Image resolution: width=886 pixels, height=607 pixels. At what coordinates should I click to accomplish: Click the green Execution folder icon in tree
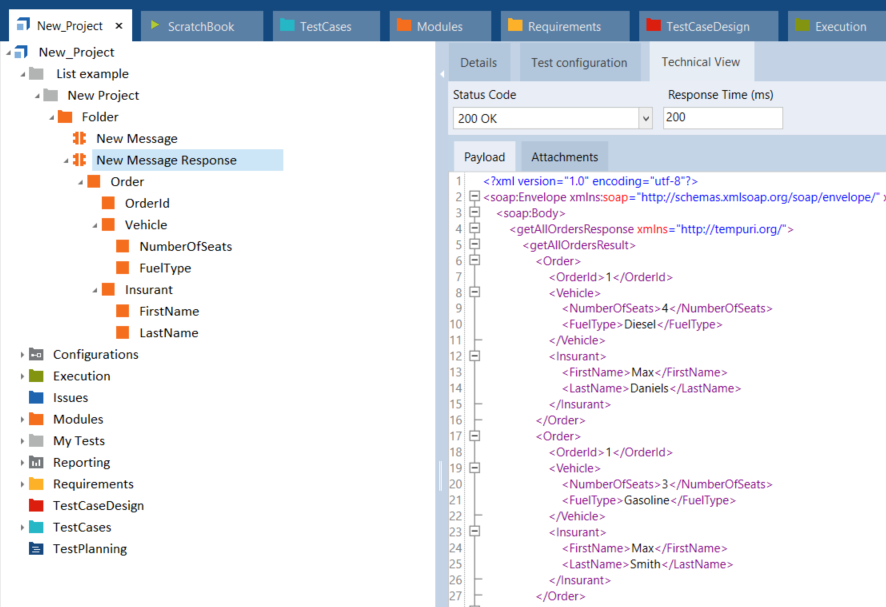[x=36, y=377]
